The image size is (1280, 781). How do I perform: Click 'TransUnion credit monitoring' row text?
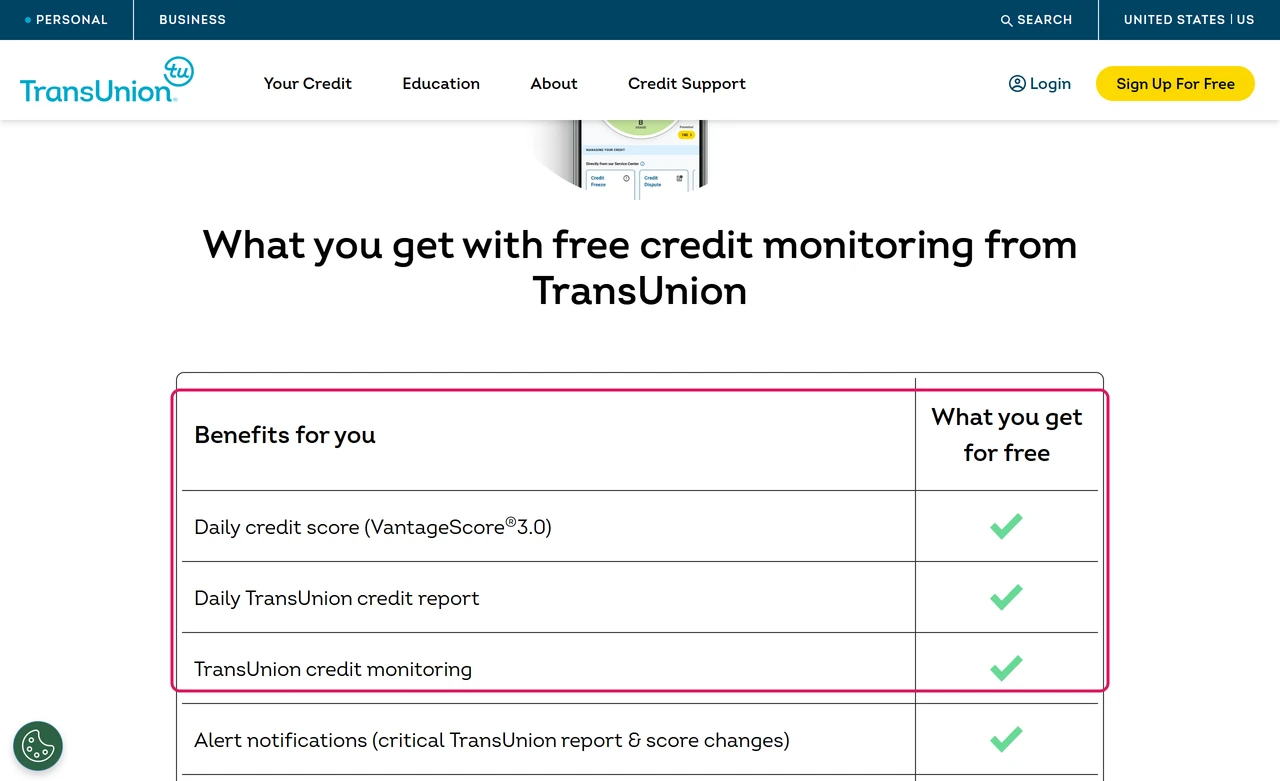pyautogui.click(x=333, y=669)
